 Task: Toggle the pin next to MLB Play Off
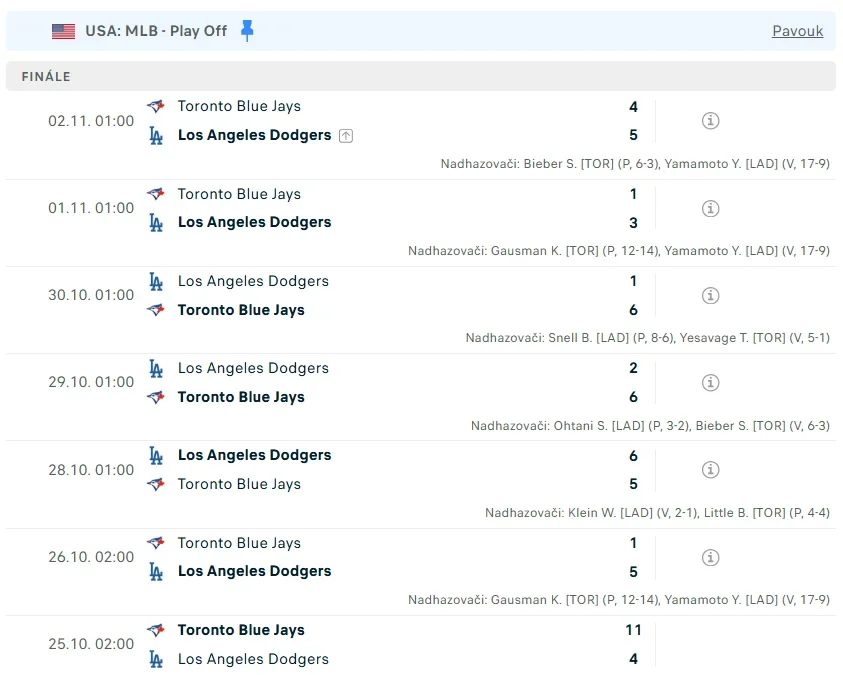[248, 30]
